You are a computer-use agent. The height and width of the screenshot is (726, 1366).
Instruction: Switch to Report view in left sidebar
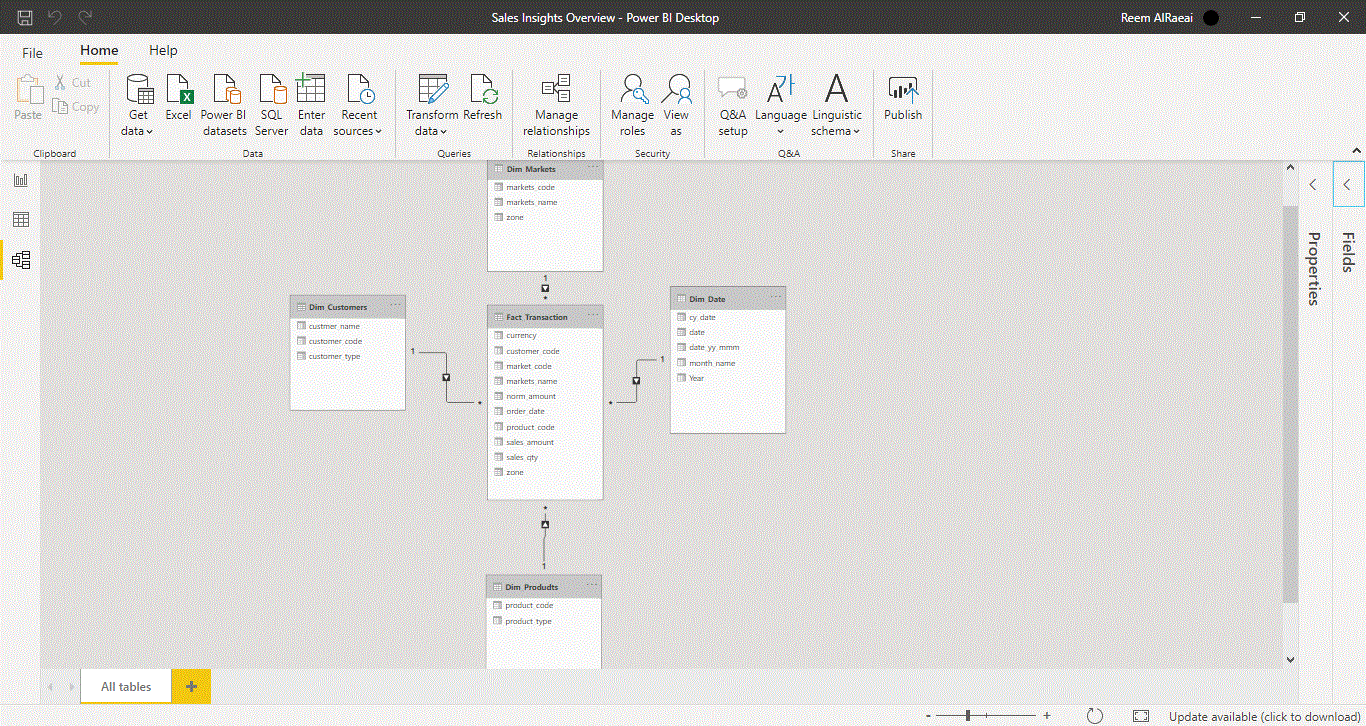(21, 180)
